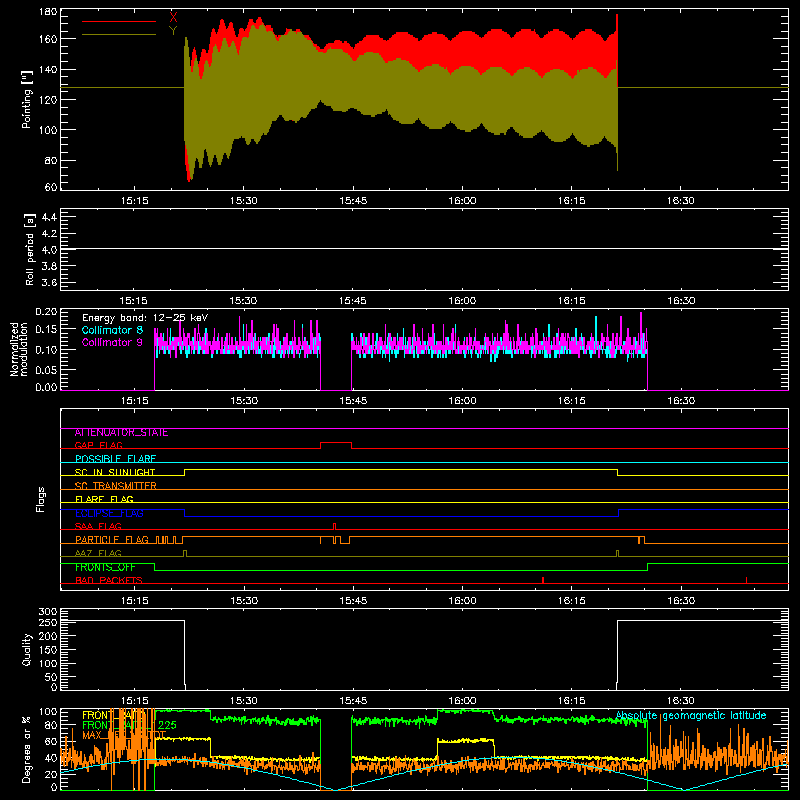The image size is (800, 800).
Task: Click the 'FRONTS_OFF' flag label
Action: [x=105, y=567]
